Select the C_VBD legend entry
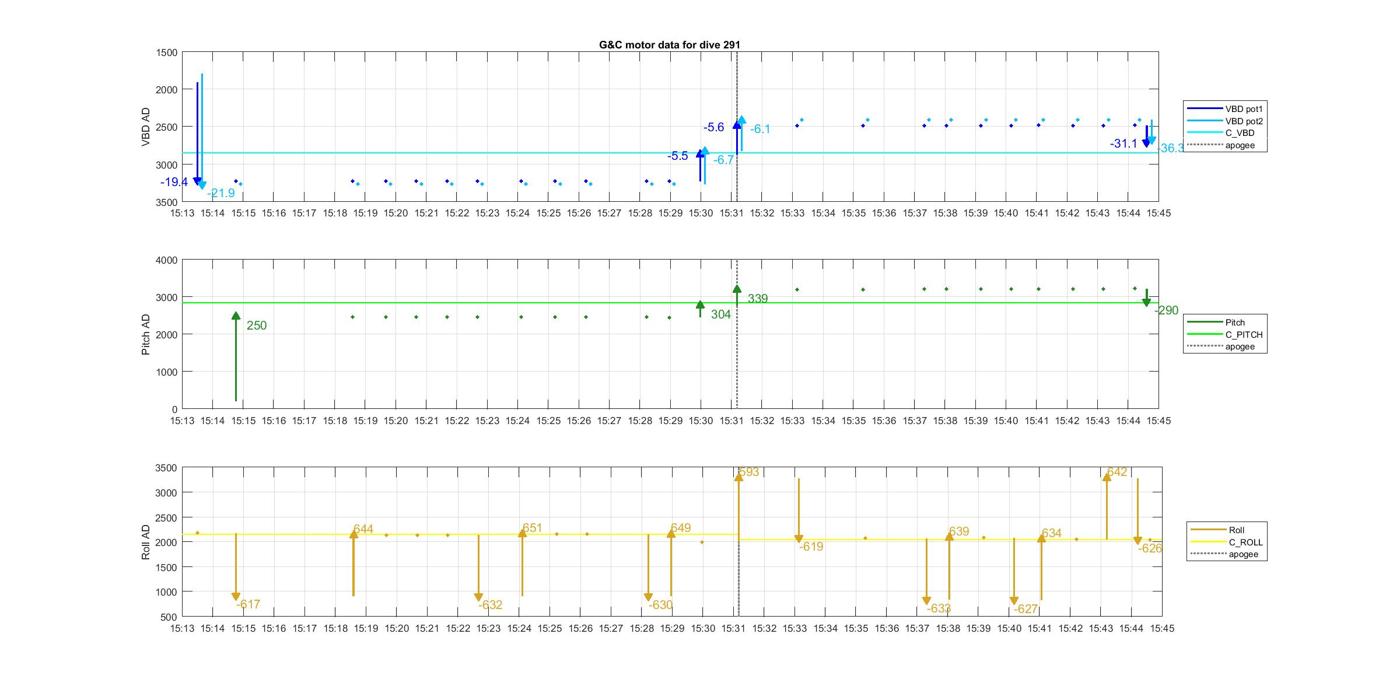 click(1220, 133)
